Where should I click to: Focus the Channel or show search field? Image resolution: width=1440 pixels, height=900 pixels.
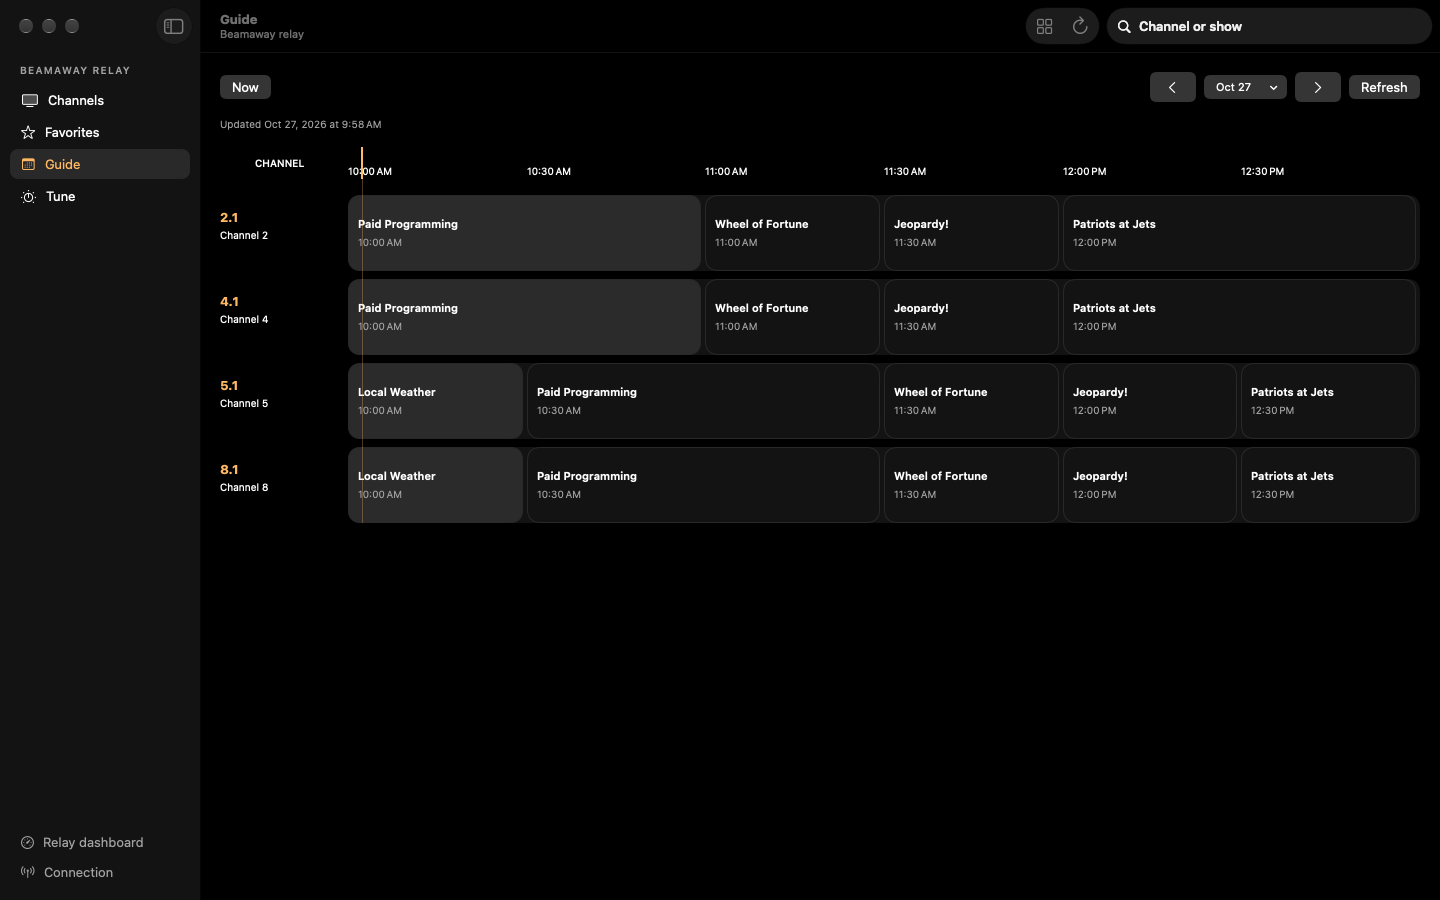[1269, 26]
